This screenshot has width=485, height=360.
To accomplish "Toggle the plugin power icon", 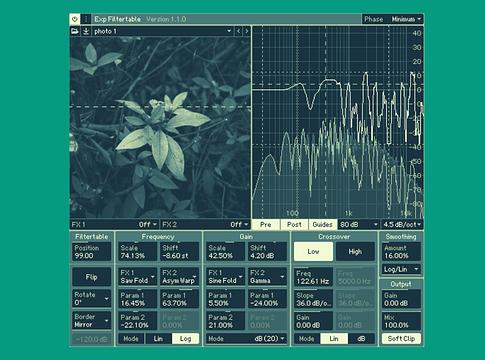I will [x=75, y=19].
